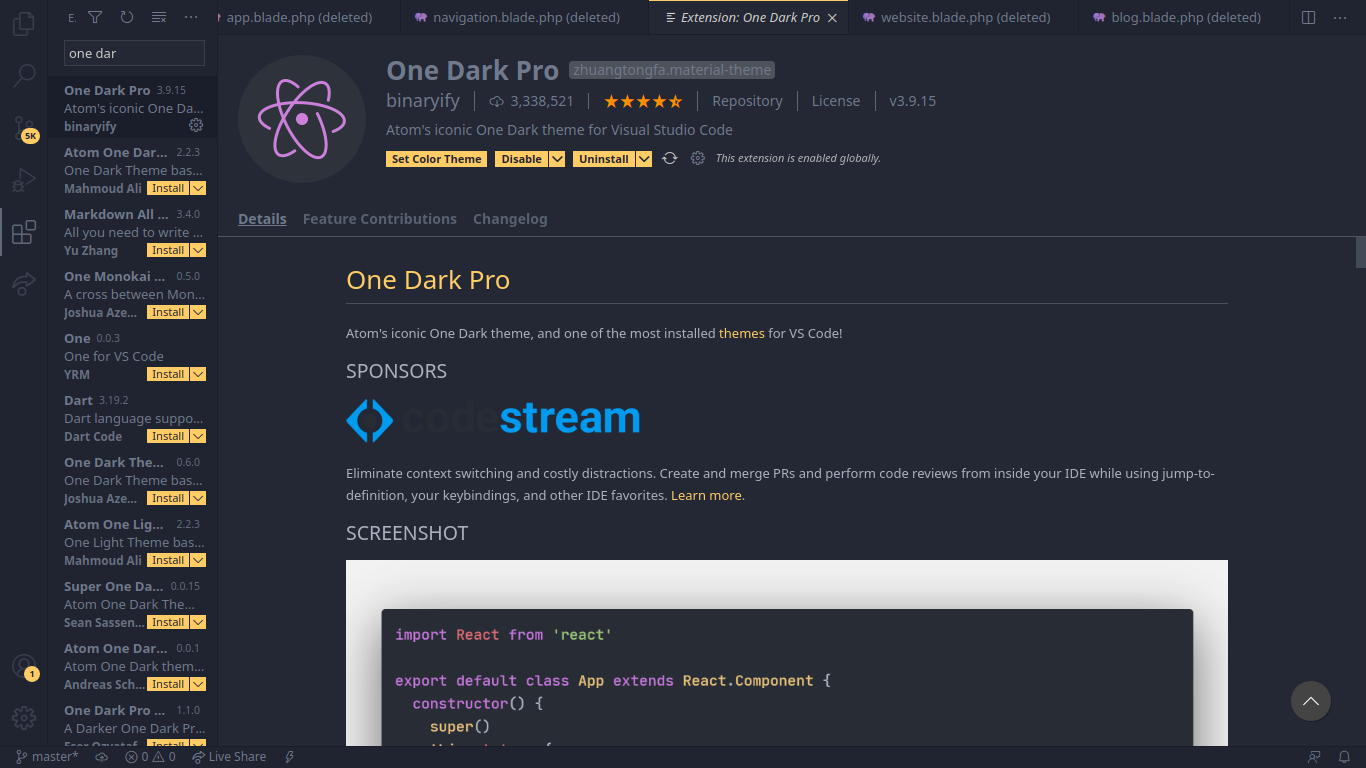Open editor More Actions menu
Image resolution: width=1366 pixels, height=768 pixels.
coord(1342,17)
